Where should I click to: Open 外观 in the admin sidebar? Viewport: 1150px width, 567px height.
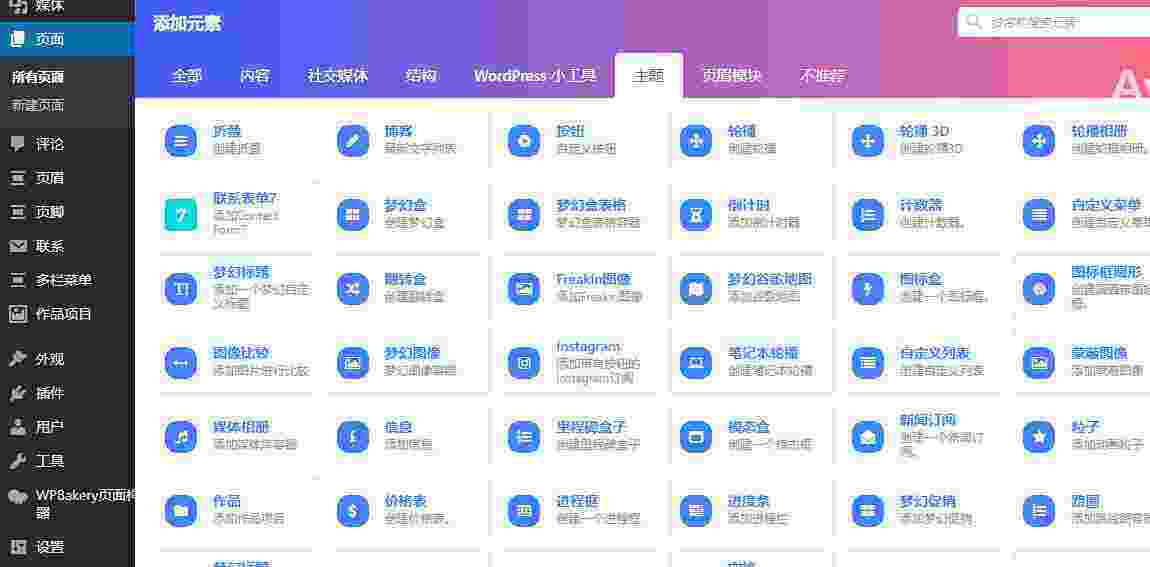click(x=67, y=359)
